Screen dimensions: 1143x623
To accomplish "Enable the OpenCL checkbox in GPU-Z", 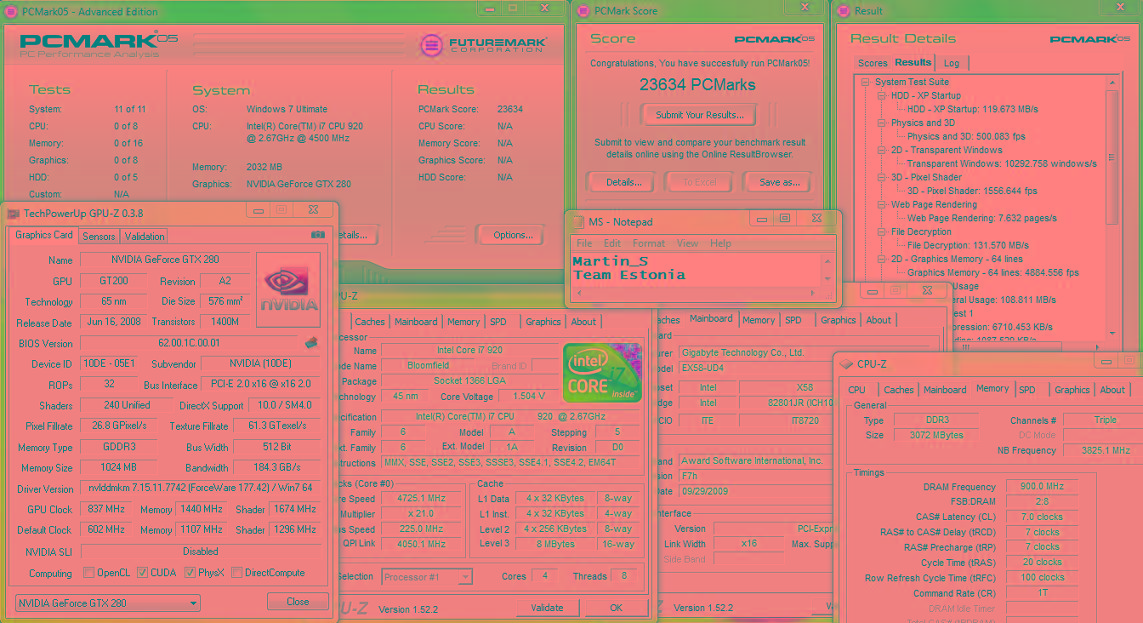I will [x=89, y=573].
